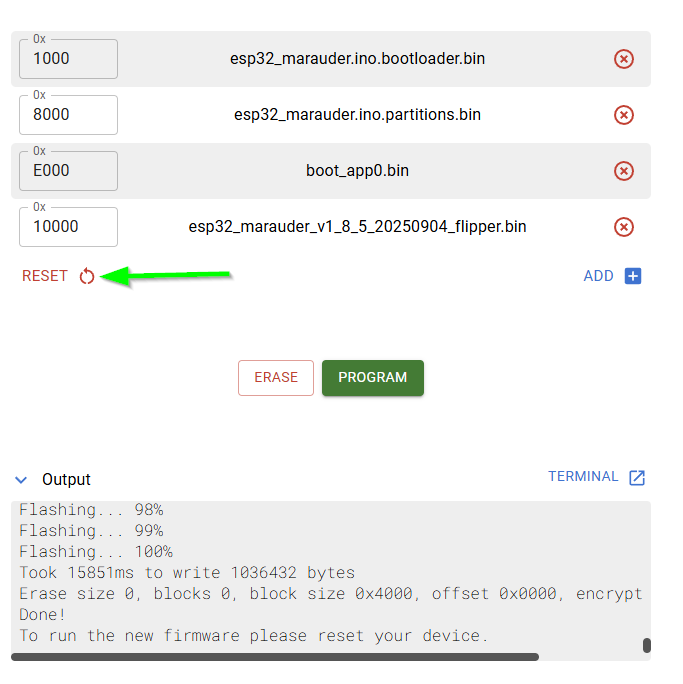
Task: Click the blue plus Add icon
Action: click(x=632, y=276)
